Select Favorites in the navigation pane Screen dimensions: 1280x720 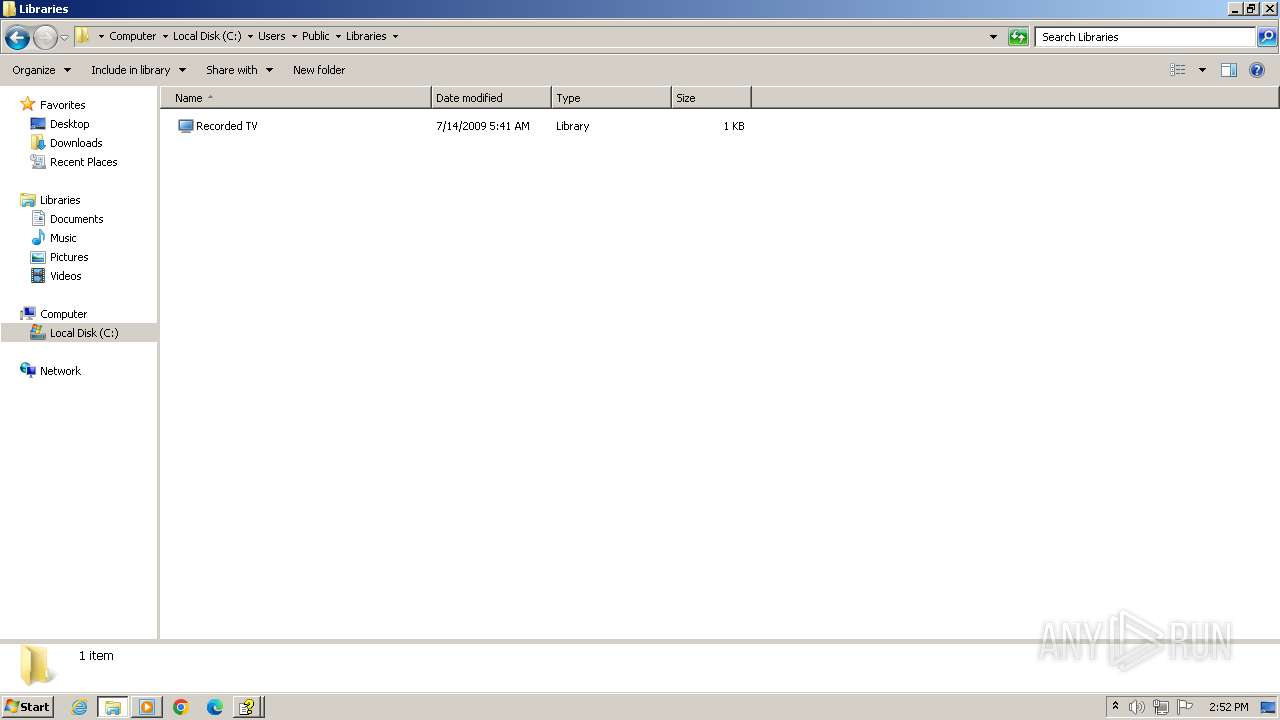[62, 105]
